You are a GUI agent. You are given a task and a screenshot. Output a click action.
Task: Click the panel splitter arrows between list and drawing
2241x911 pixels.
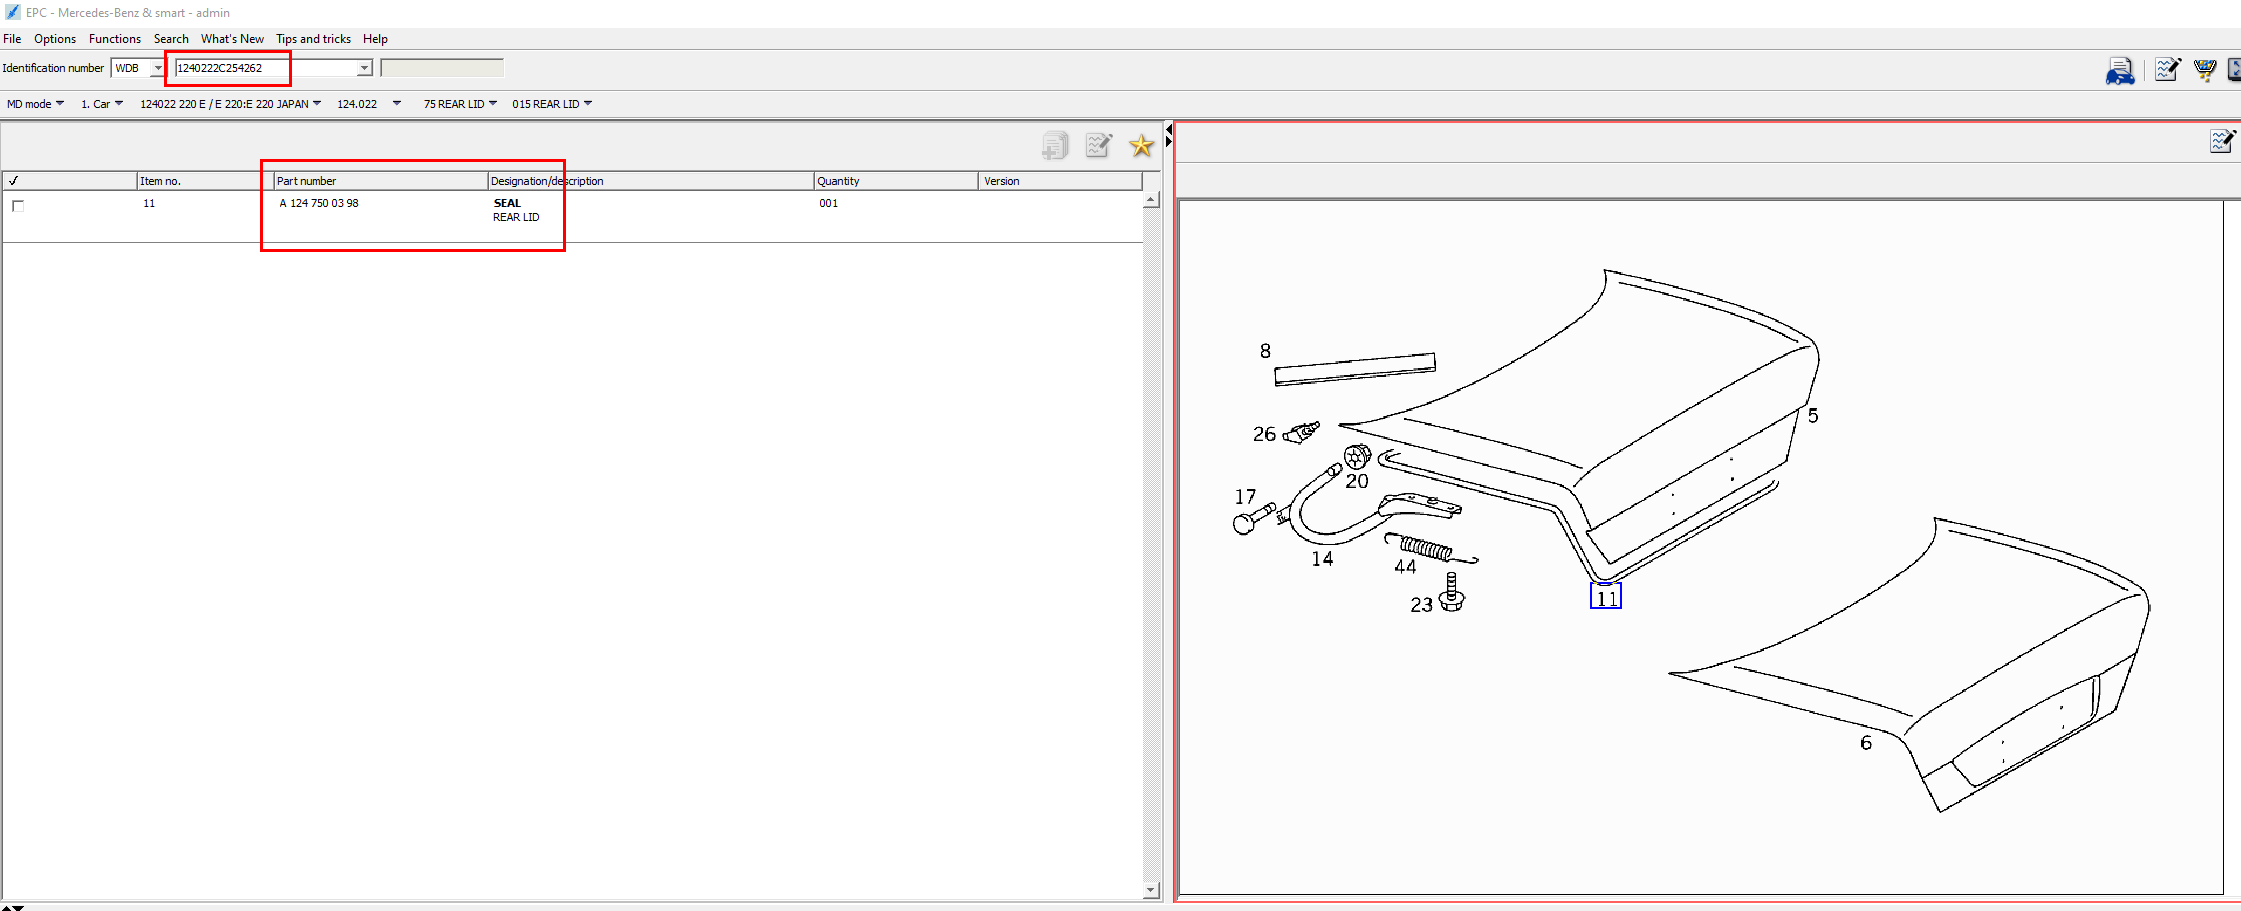1168,135
